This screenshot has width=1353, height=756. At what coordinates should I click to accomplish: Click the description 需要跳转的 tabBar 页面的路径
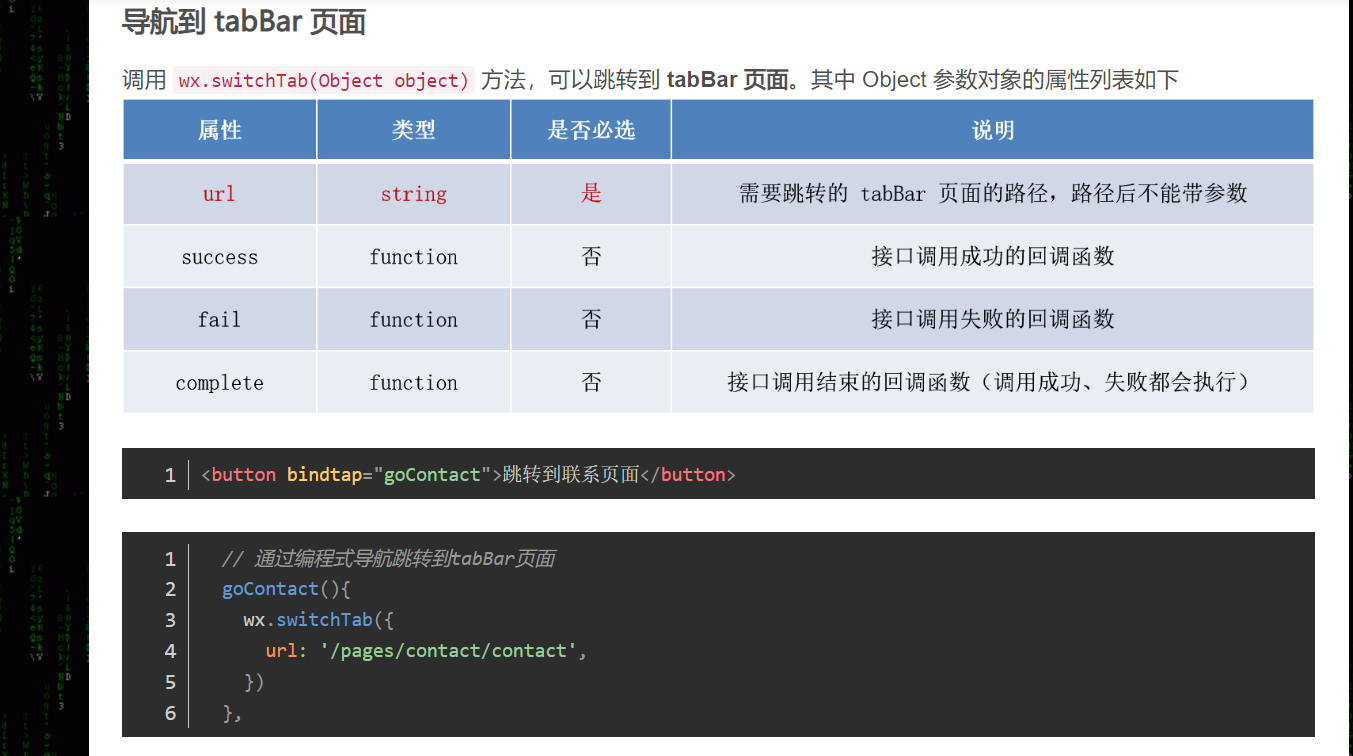tap(992, 194)
